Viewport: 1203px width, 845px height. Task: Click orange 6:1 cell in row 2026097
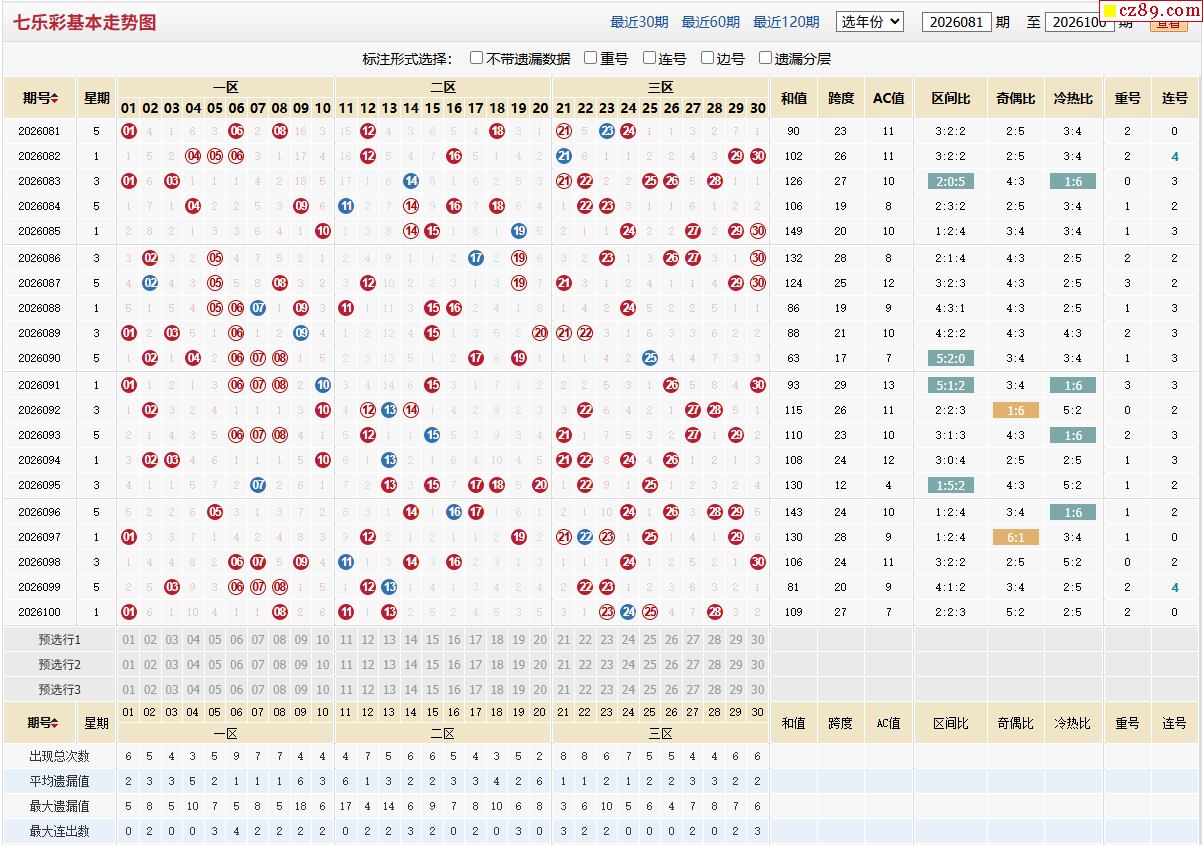[1015, 537]
